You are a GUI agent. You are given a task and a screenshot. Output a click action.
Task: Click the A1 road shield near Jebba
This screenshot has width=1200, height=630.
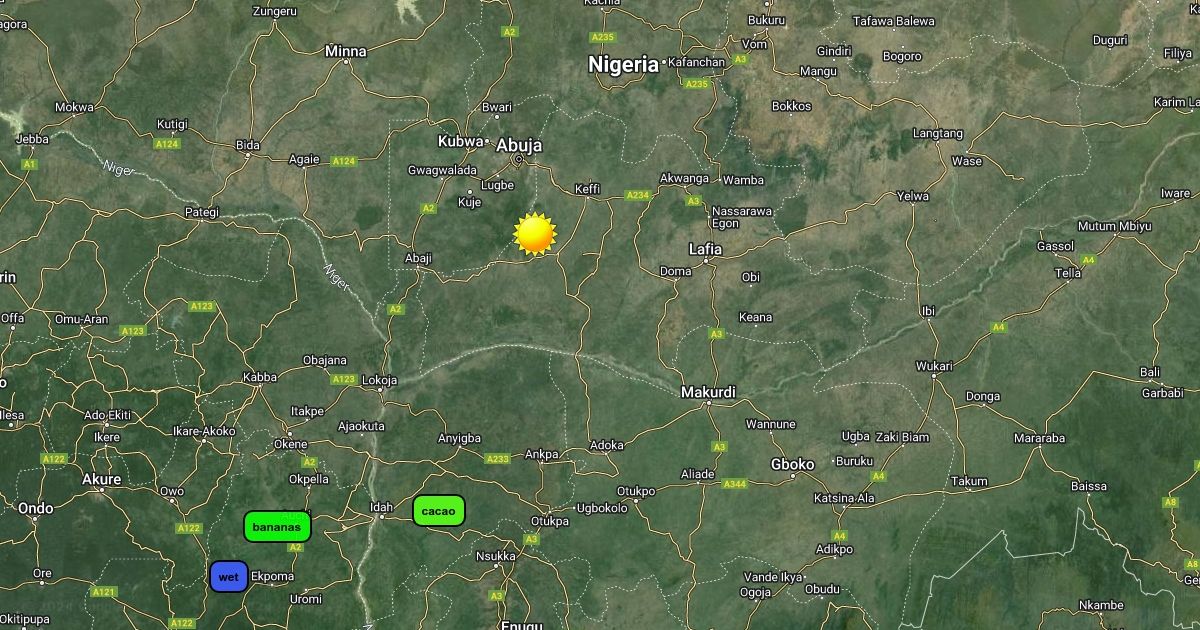[28, 163]
